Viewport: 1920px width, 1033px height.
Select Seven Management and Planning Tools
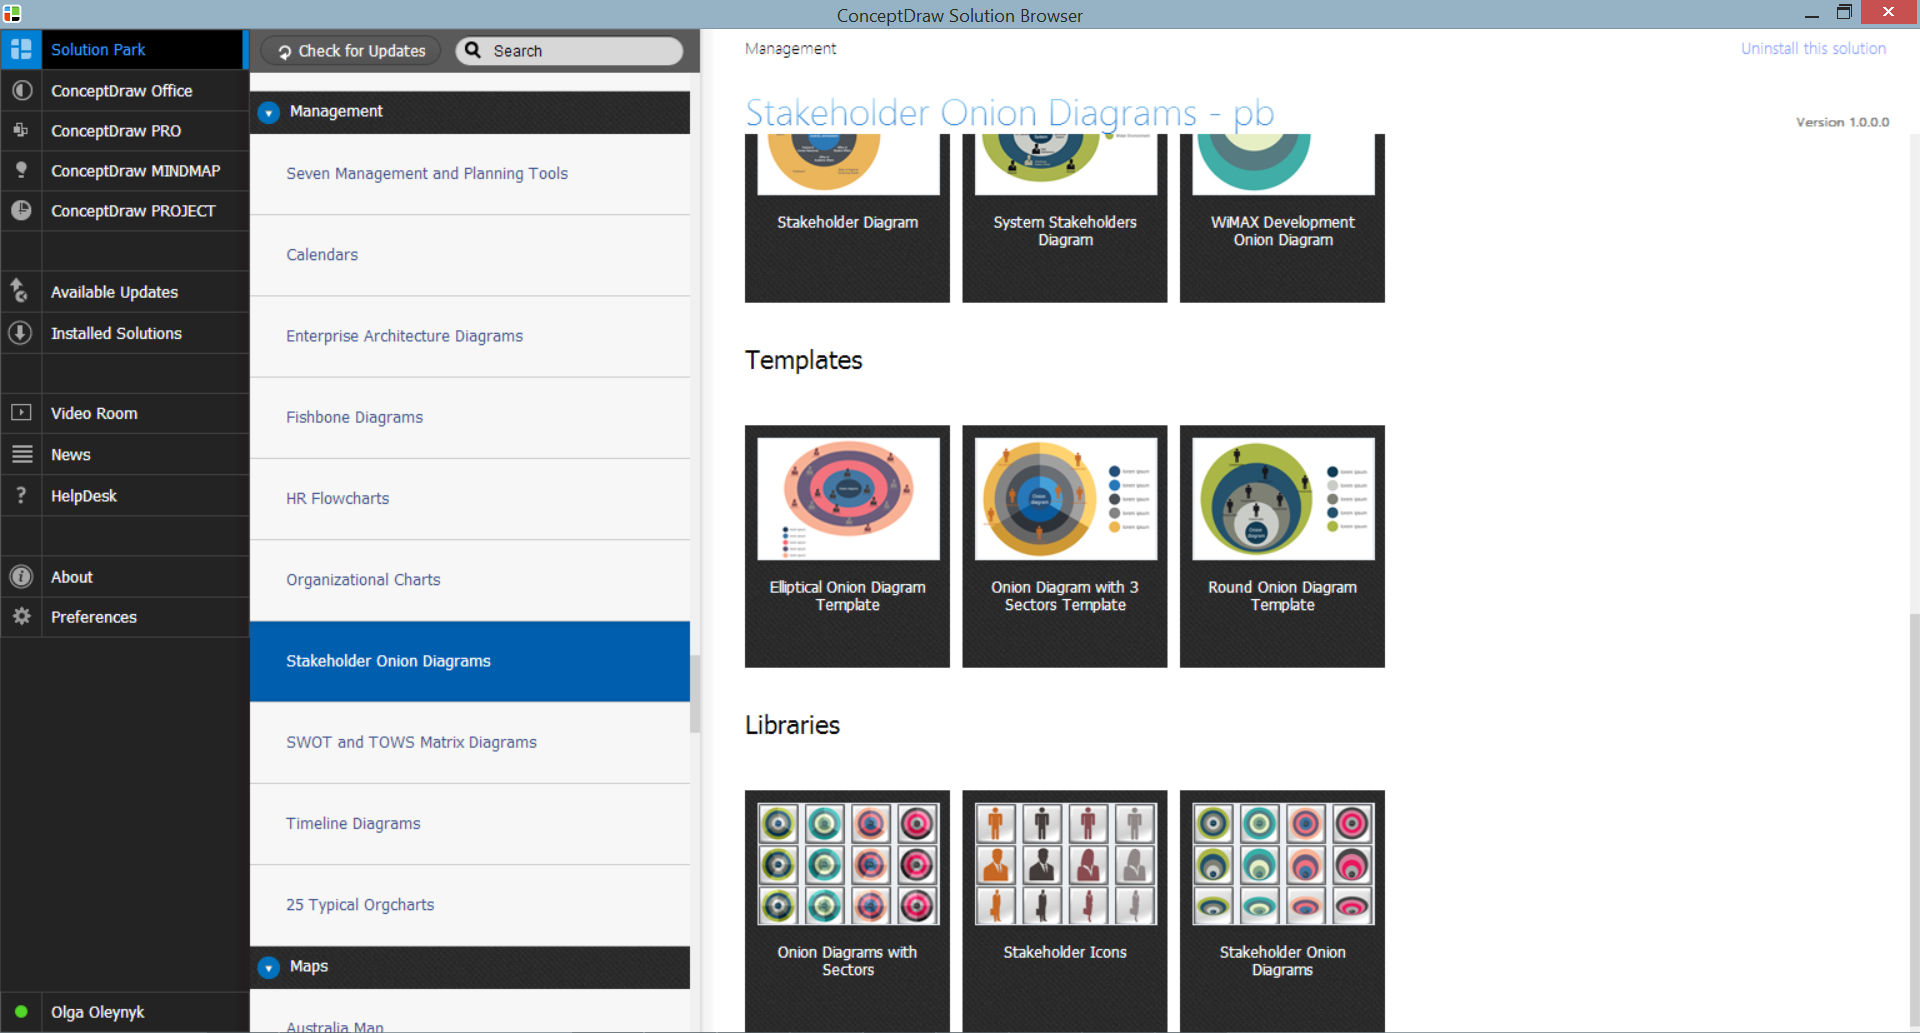coord(470,173)
